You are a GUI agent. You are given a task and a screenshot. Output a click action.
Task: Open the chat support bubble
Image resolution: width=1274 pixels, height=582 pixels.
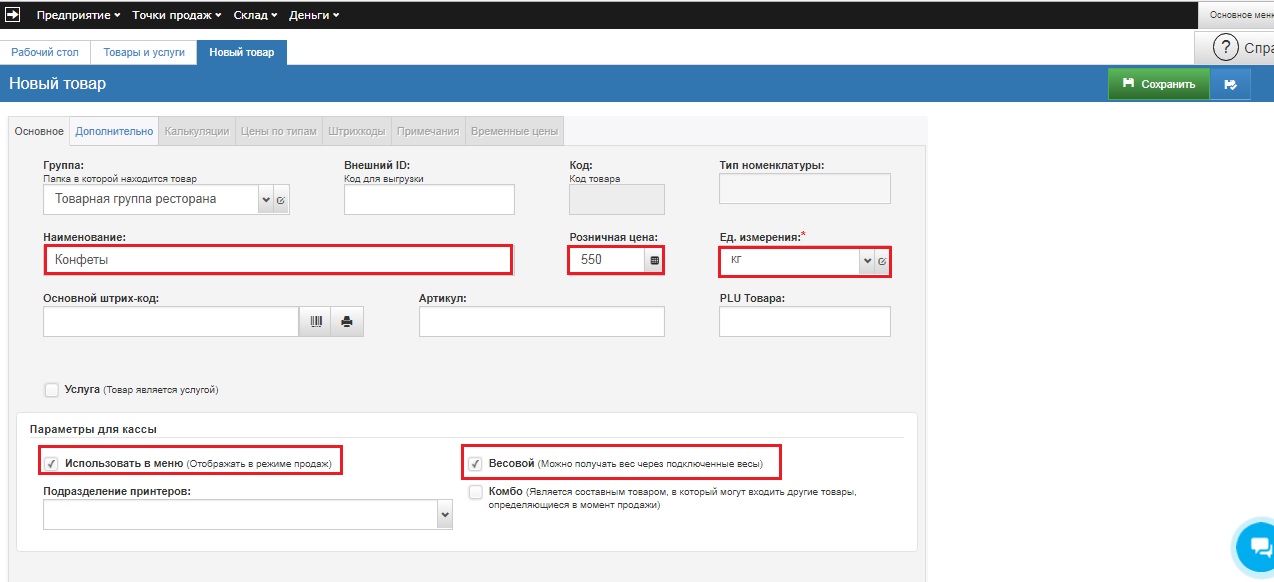coord(1254,545)
